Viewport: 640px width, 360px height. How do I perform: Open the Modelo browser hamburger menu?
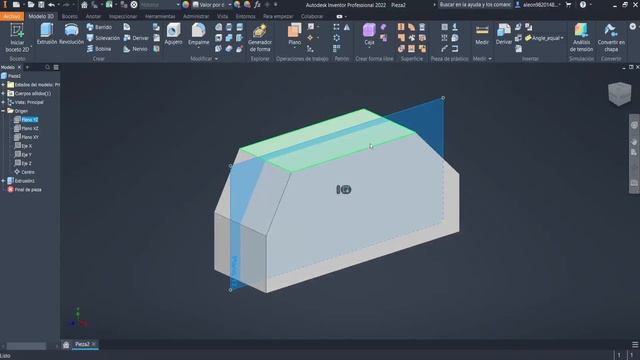(56, 67)
